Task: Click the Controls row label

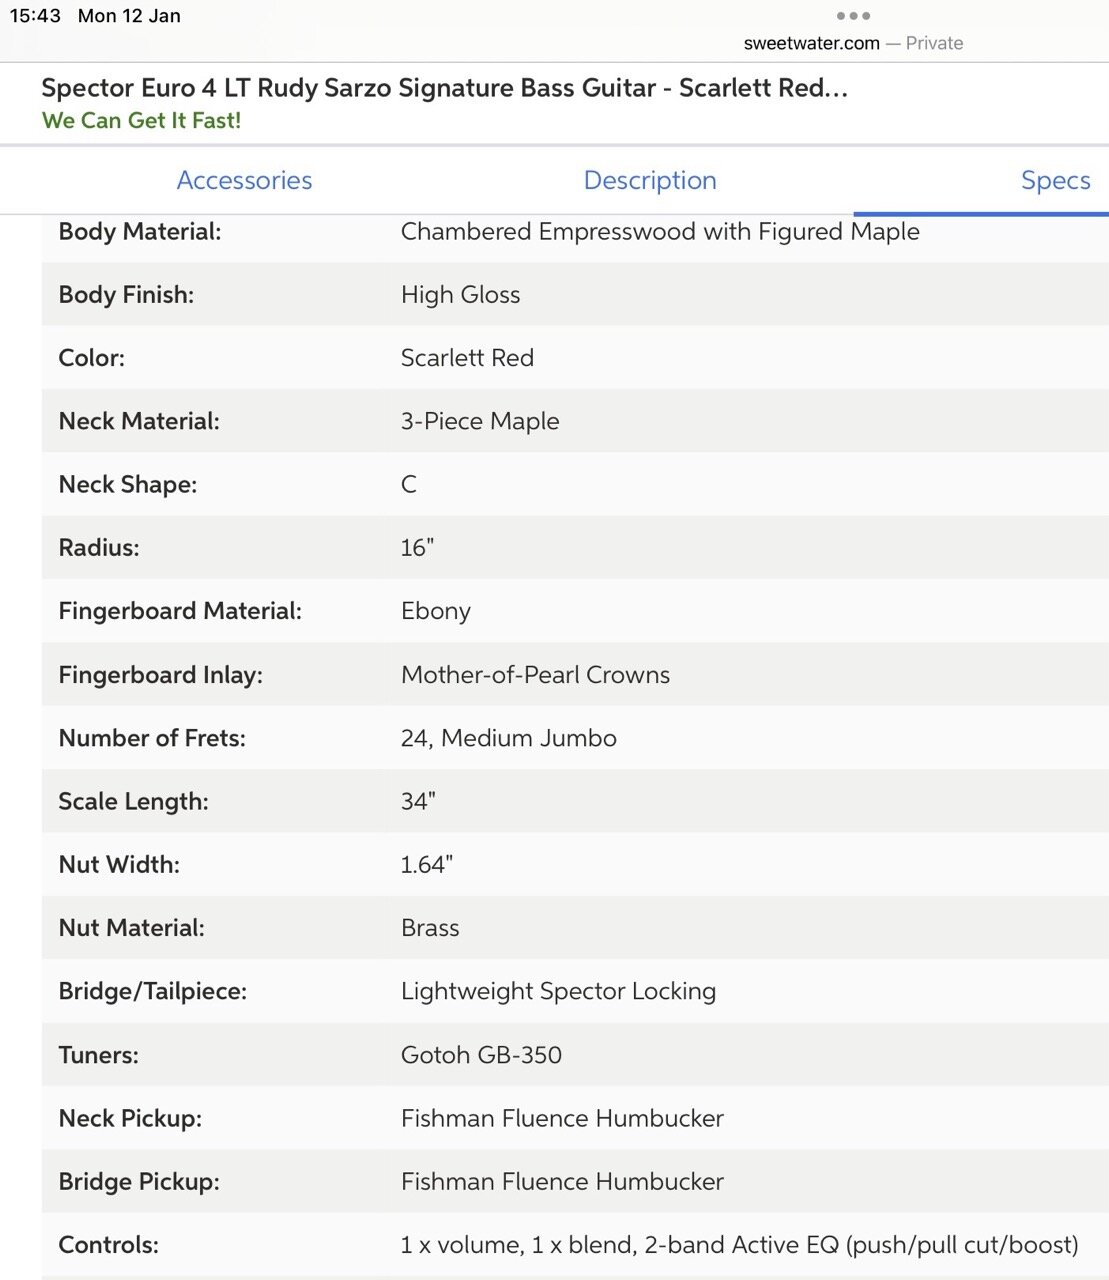Action: [x=108, y=1245]
